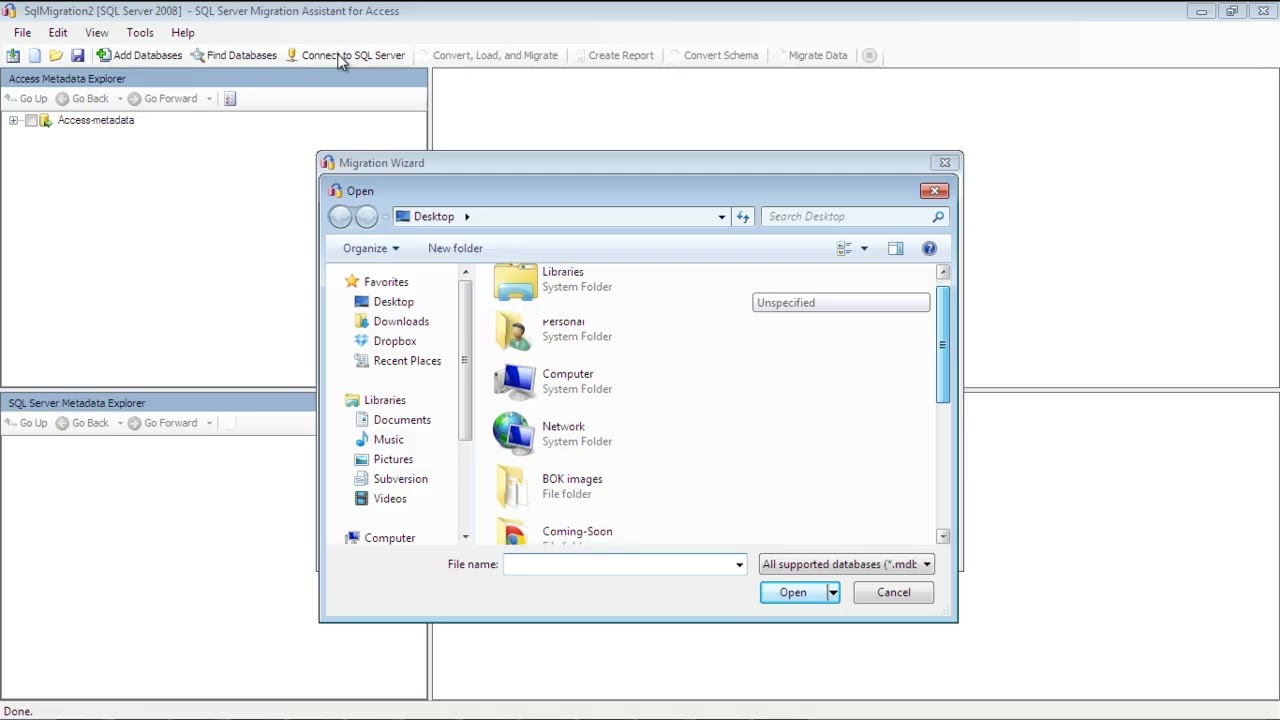Open the Edit menu
This screenshot has height=720, width=1280.
click(x=58, y=32)
